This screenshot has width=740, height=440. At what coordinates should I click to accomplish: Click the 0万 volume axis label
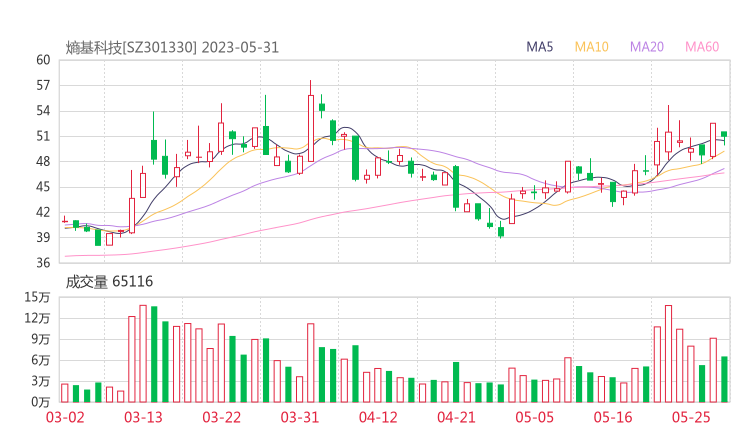[x=41, y=402]
